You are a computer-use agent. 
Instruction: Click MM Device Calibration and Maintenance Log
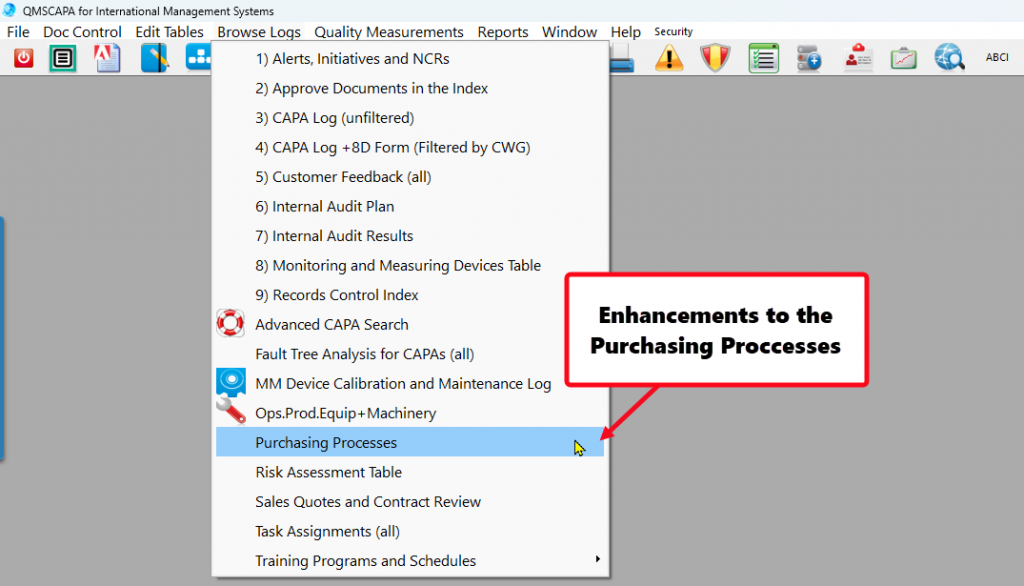coord(403,384)
